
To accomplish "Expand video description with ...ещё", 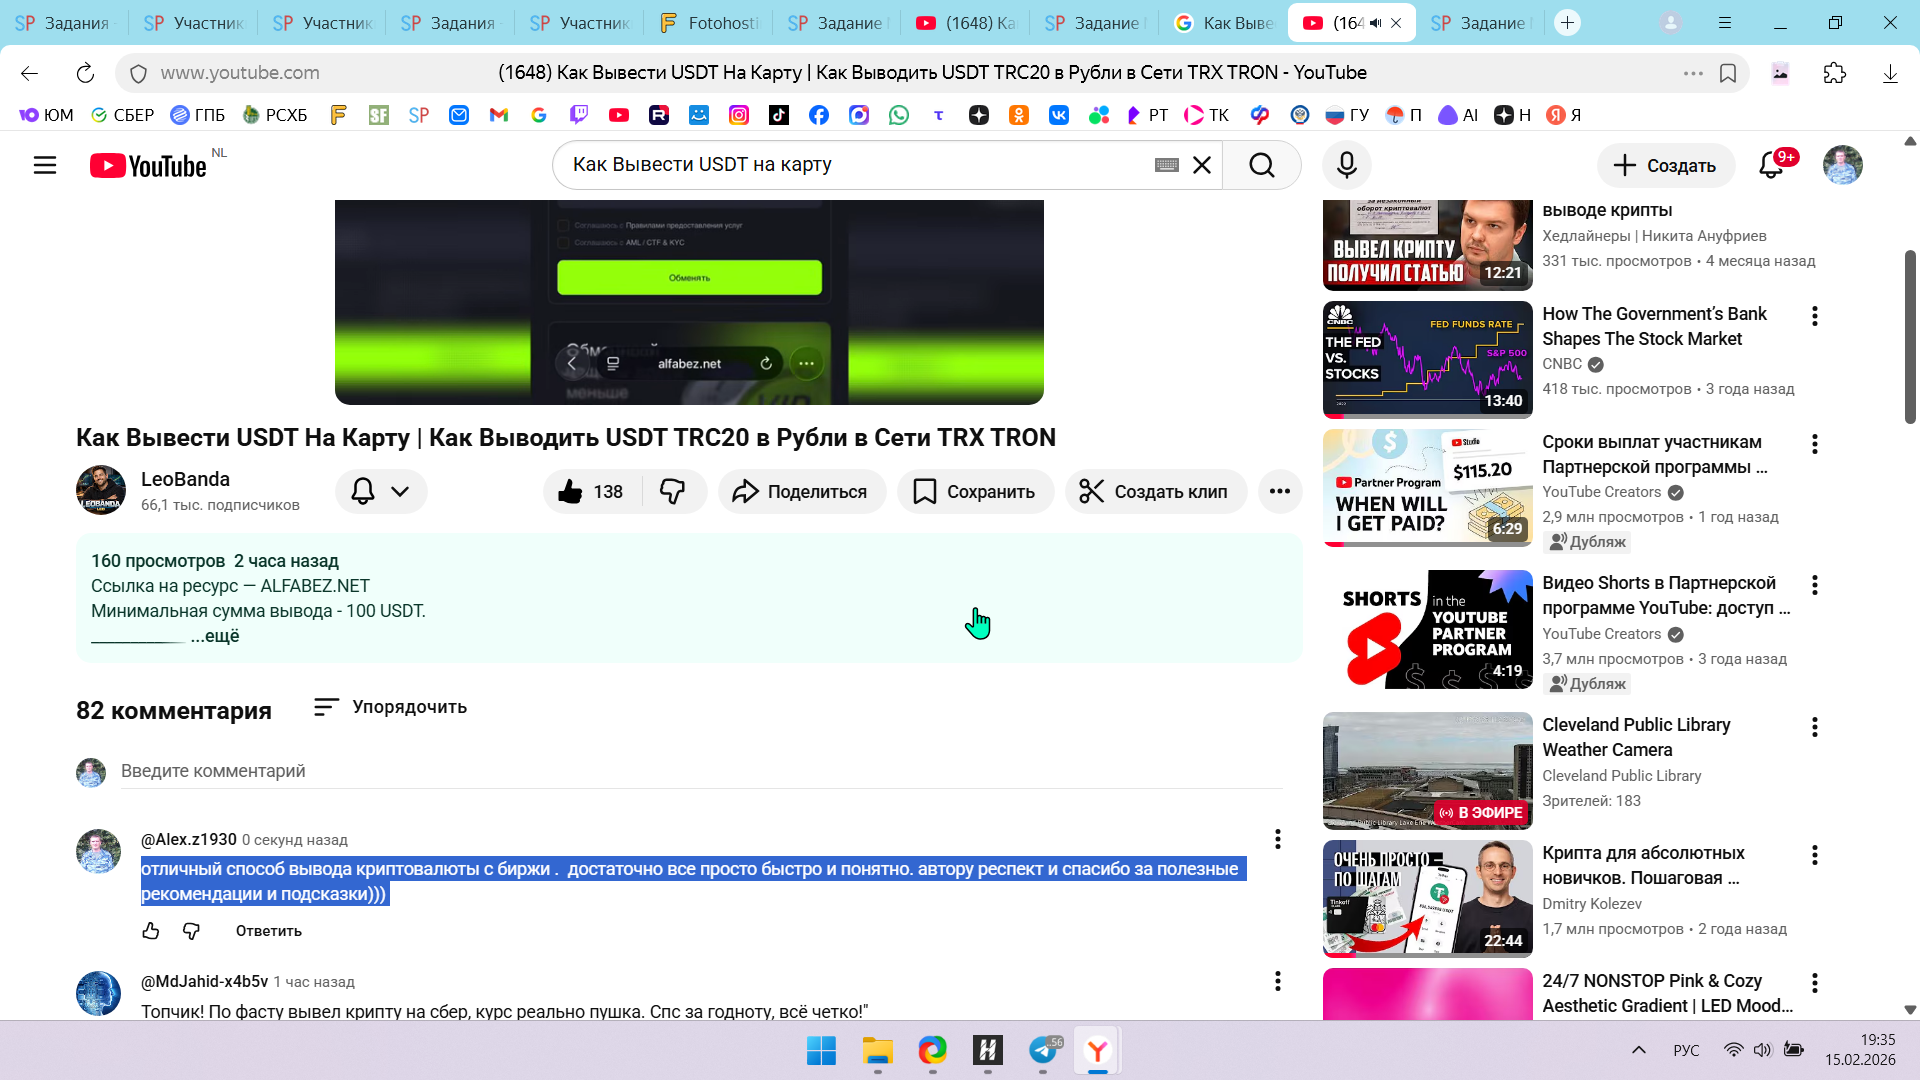I will [215, 636].
